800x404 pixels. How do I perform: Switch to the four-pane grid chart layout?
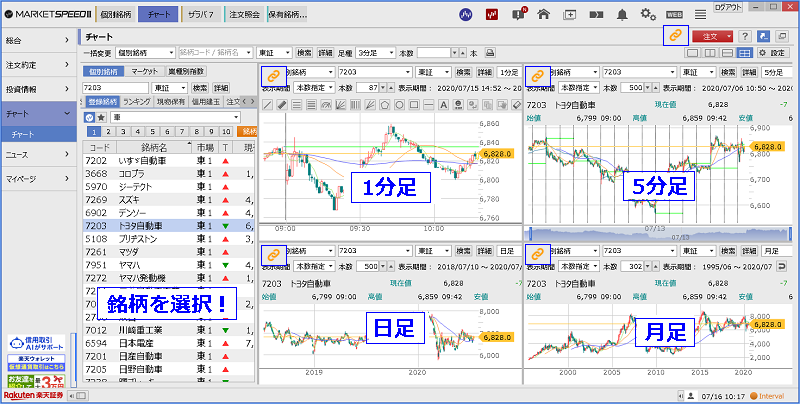[x=745, y=53]
